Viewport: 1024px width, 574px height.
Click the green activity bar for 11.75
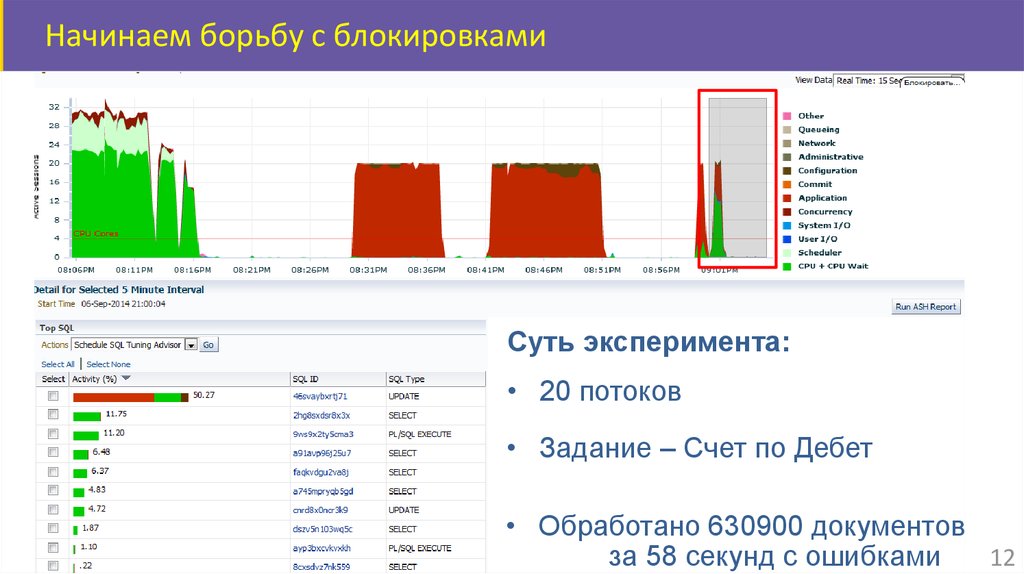87,416
